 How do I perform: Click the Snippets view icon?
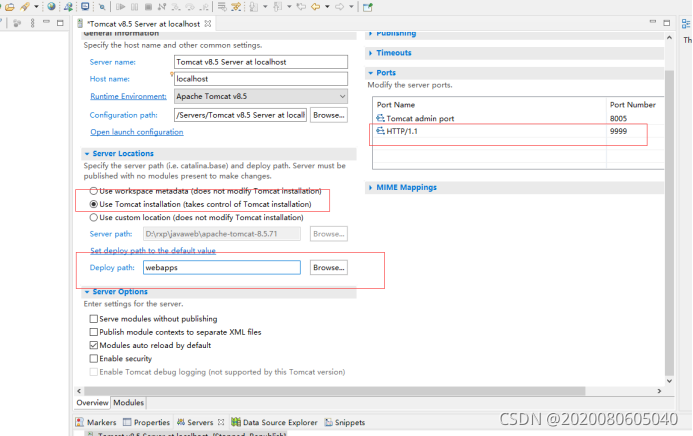[329, 422]
